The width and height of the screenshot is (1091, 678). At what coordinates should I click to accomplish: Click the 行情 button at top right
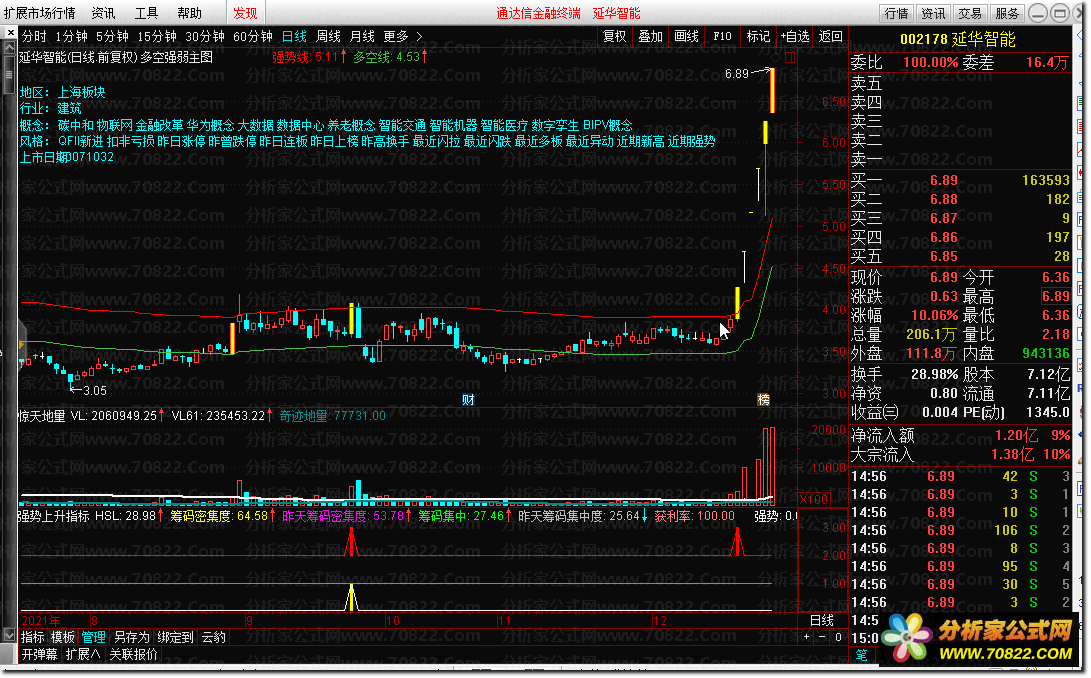tap(896, 13)
